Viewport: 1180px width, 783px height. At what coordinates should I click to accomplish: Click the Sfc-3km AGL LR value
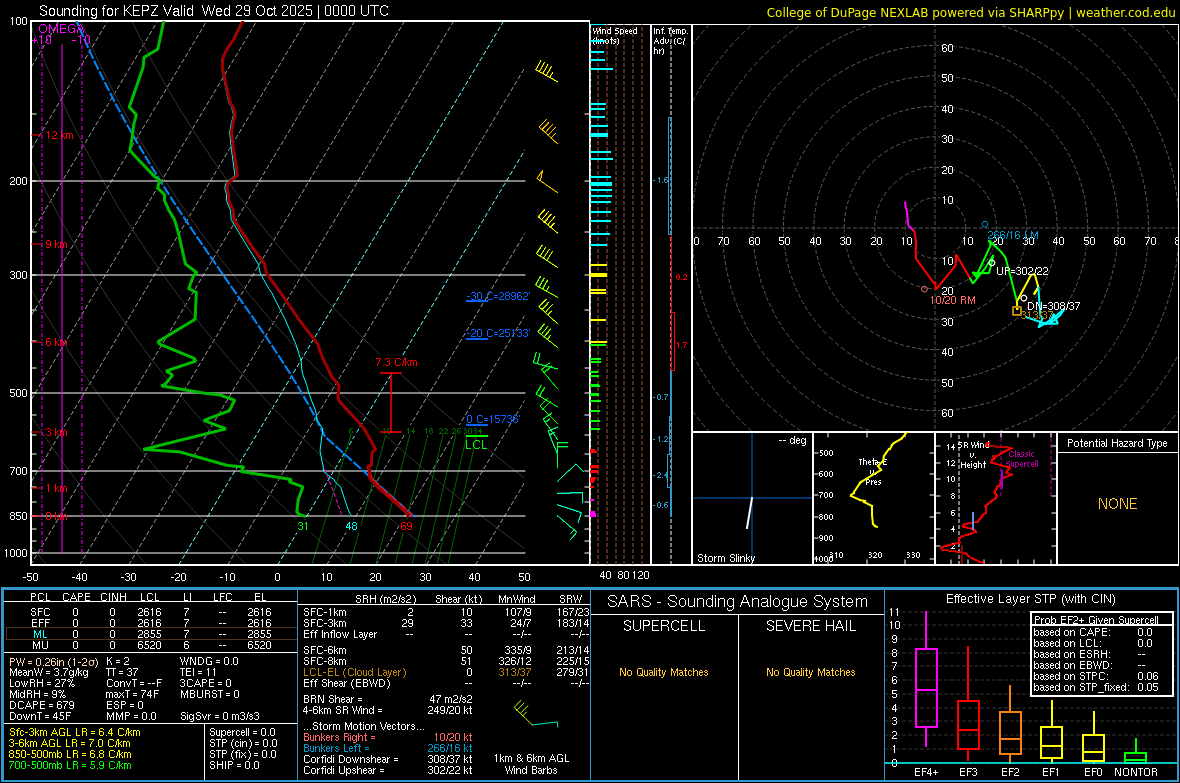click(x=75, y=732)
